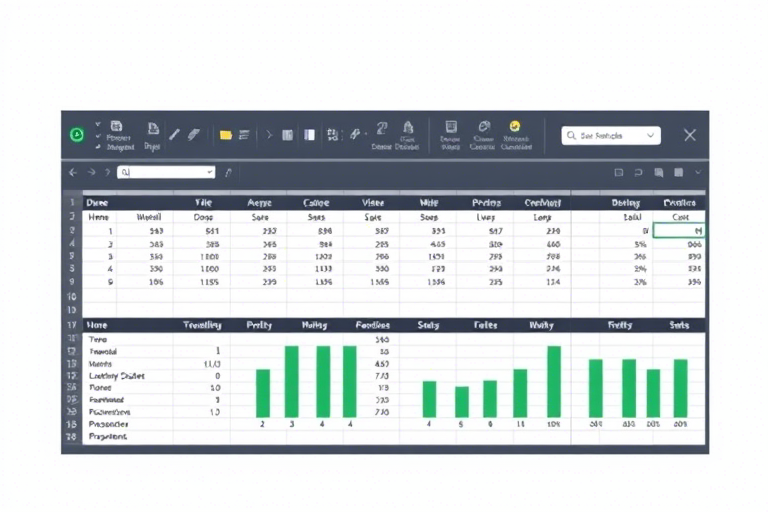Click the padlock protect icon
Screen dimensions: 768x512
point(408,128)
